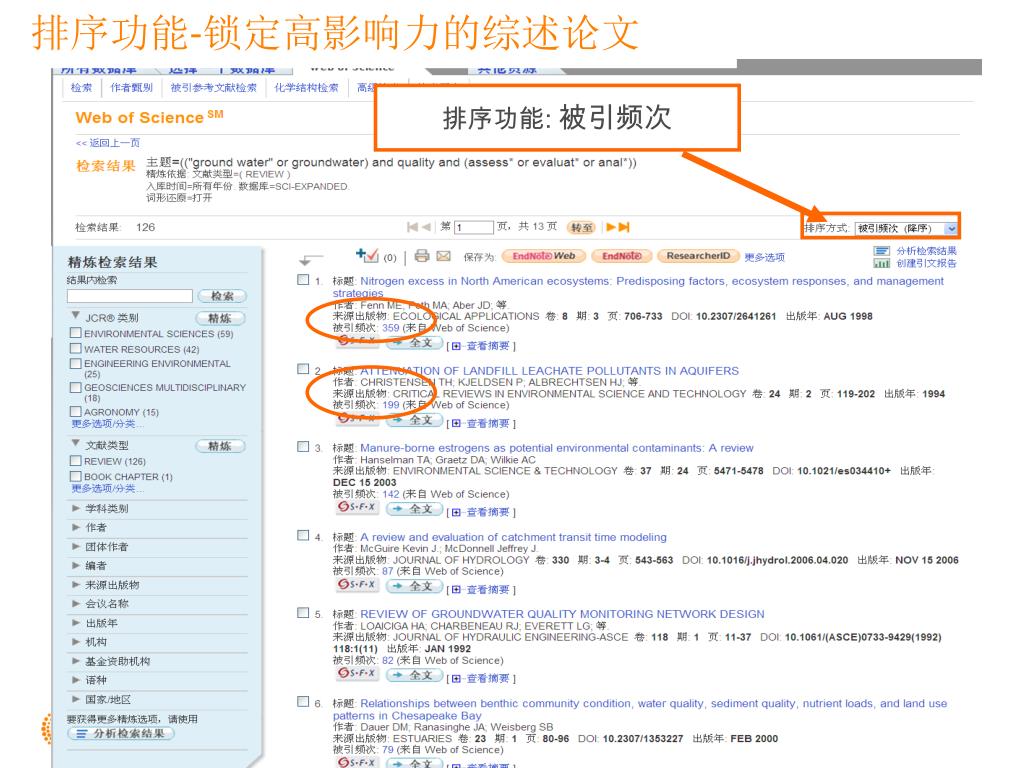Viewport: 1024px width, 768px height.
Task: Open 全文 for the Manure-borne estrogens record
Action: (414, 509)
